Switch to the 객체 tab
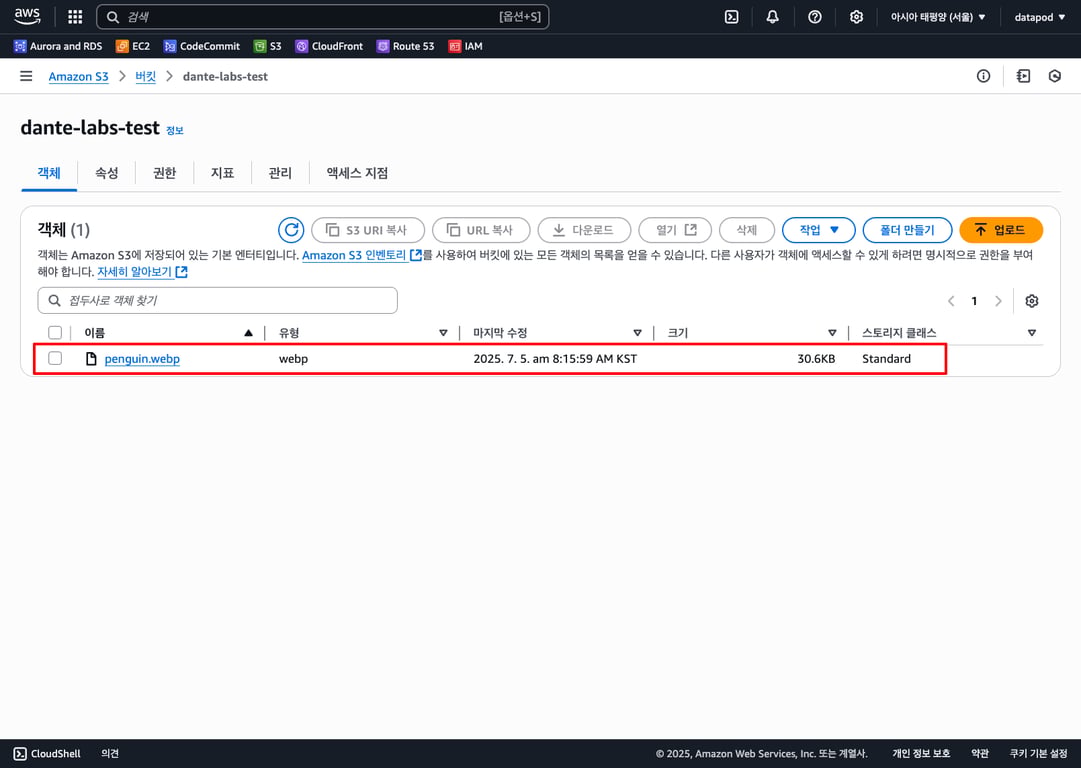This screenshot has height=768, width=1081. tap(49, 173)
